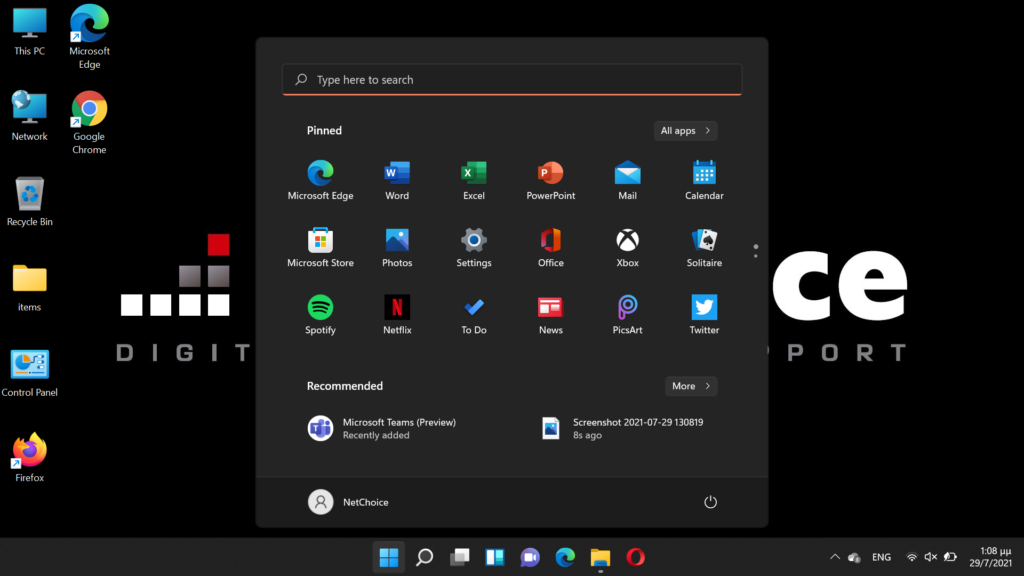This screenshot has height=576, width=1024.
Task: Open Task View on the taskbar
Action: coord(460,557)
